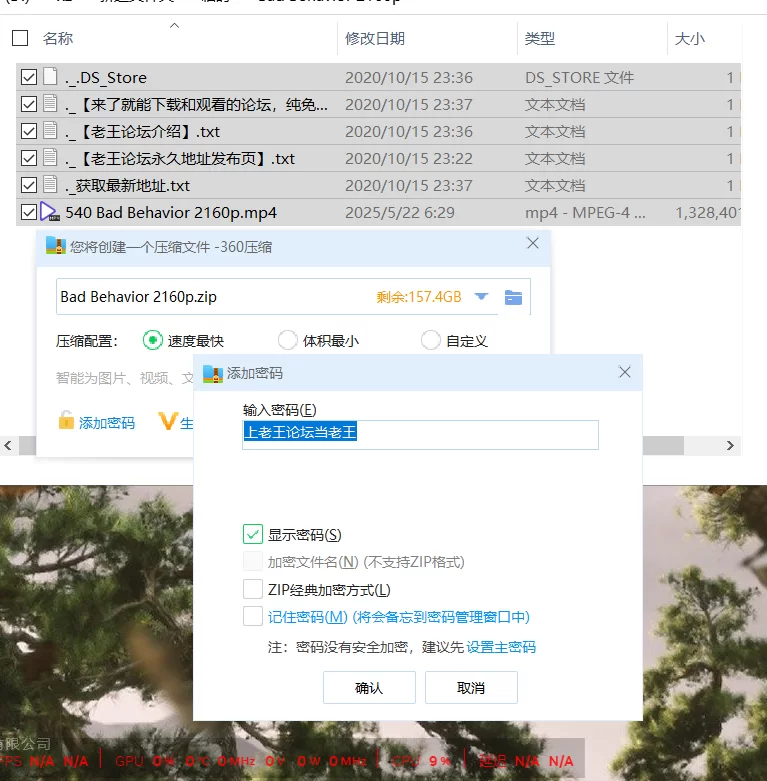Uncheck the 【老王论坛永久地址发布页】.txt checkbox
Viewport: 767px width, 781px height.
pos(29,158)
